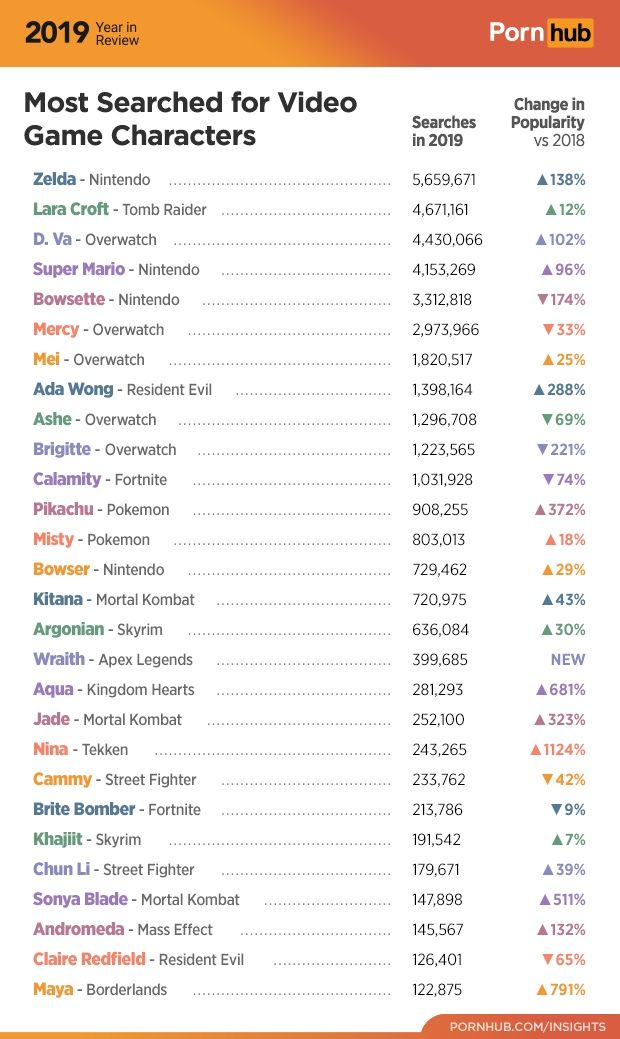620x1039 pixels.
Task: Click the "Searches in 2019" column header
Action: pos(443,131)
